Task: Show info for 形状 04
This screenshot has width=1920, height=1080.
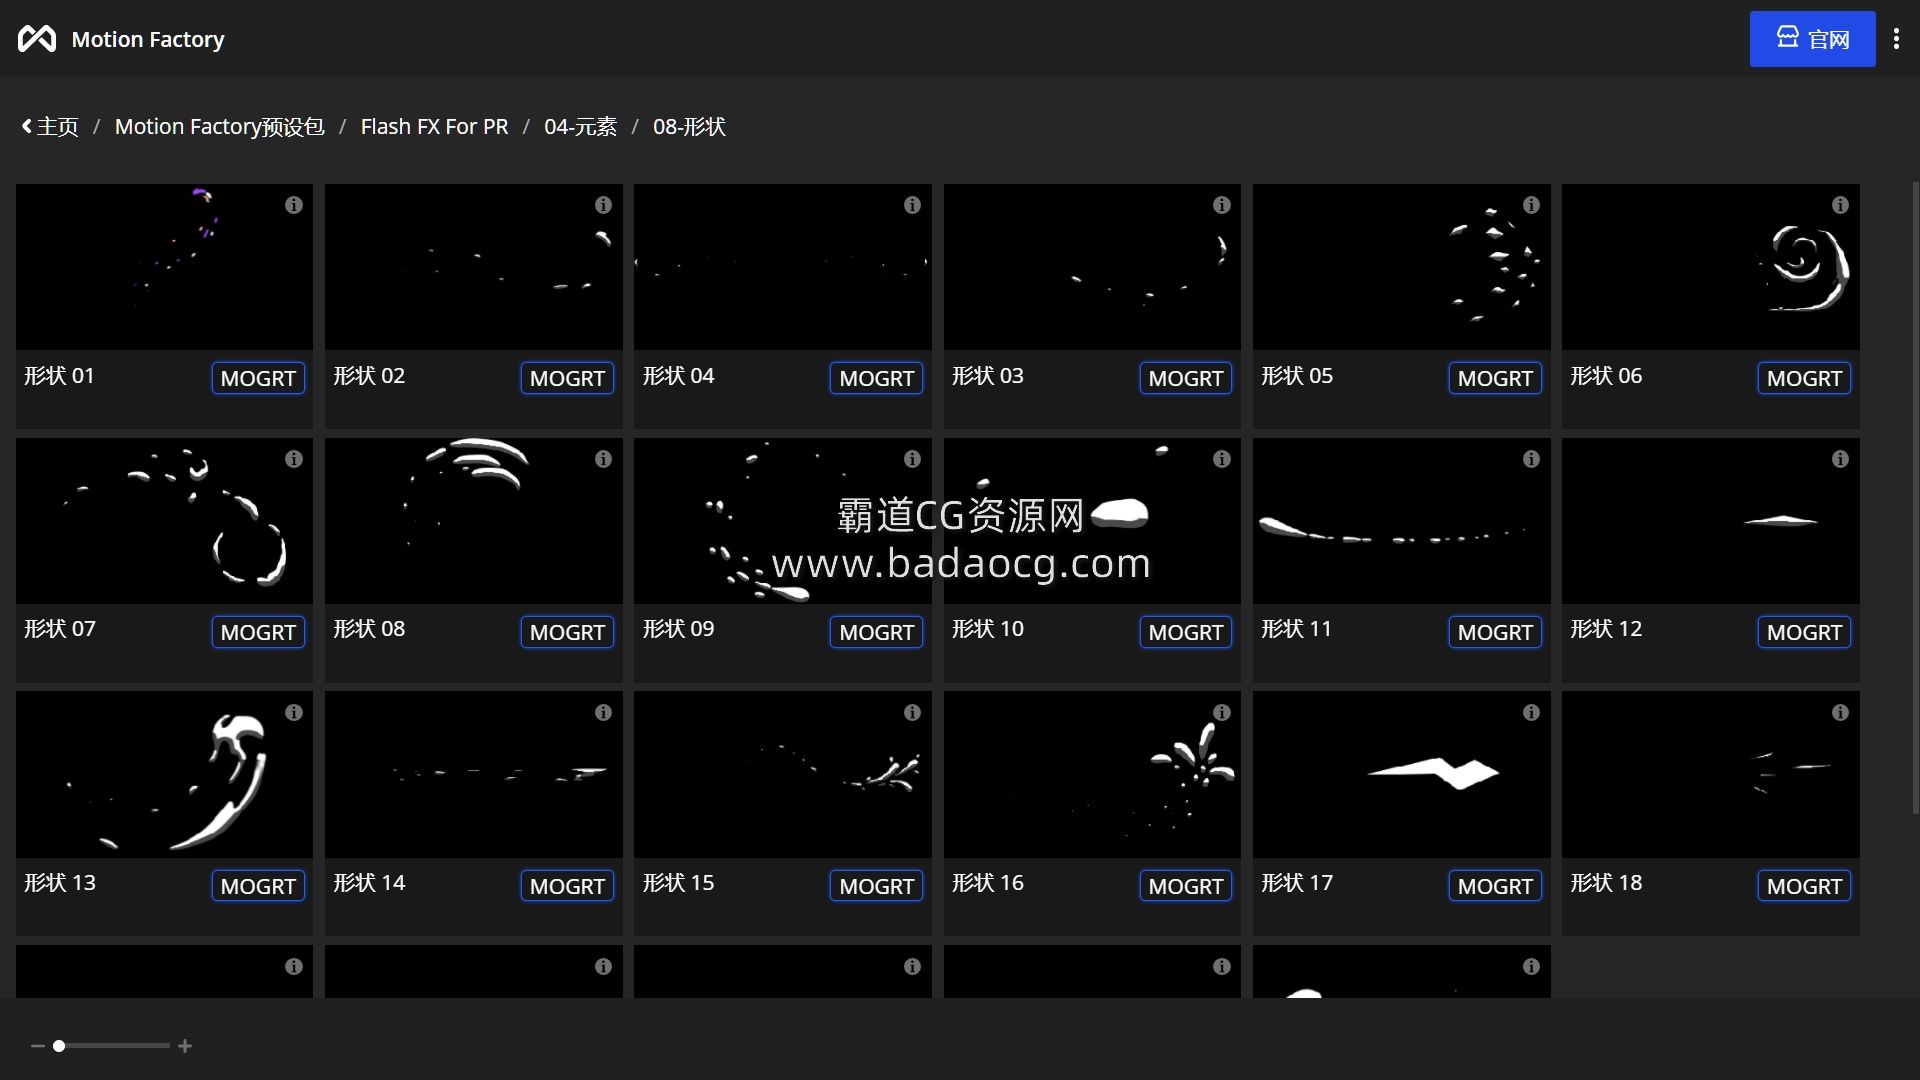Action: pos(912,205)
